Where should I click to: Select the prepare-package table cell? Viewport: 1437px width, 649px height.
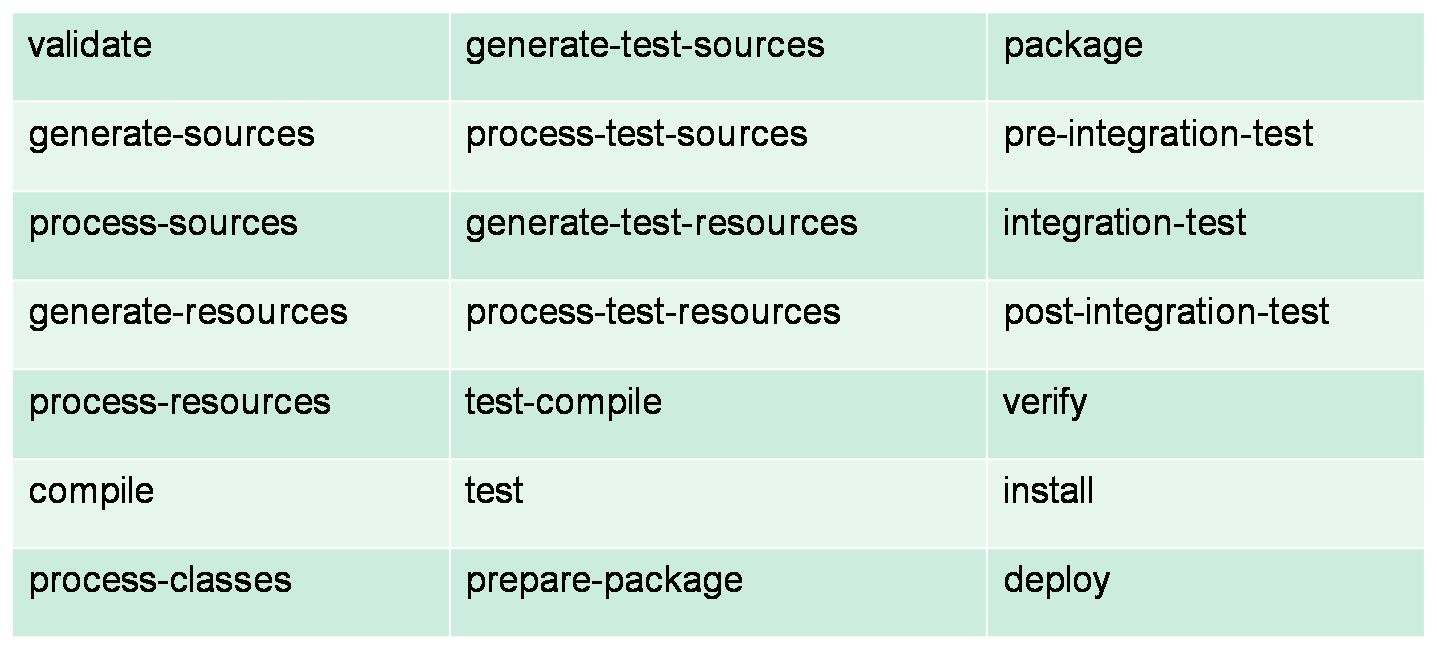click(x=604, y=580)
